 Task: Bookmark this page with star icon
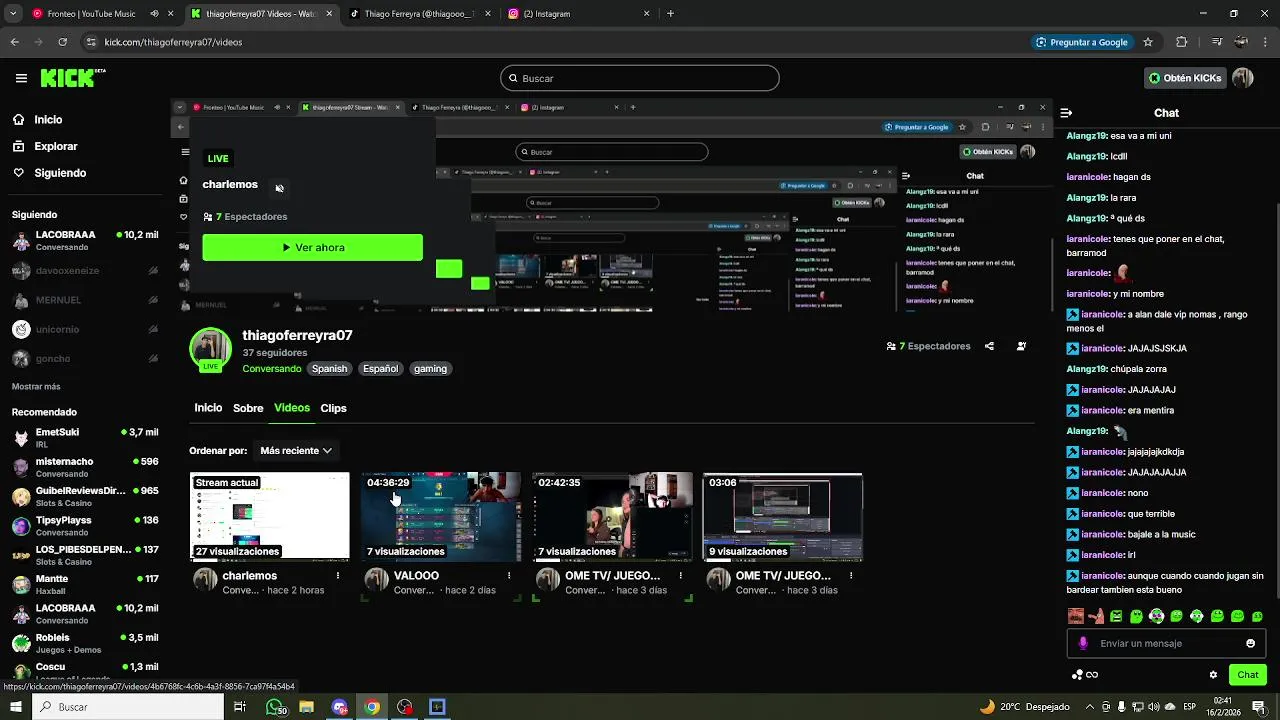click(x=1148, y=42)
